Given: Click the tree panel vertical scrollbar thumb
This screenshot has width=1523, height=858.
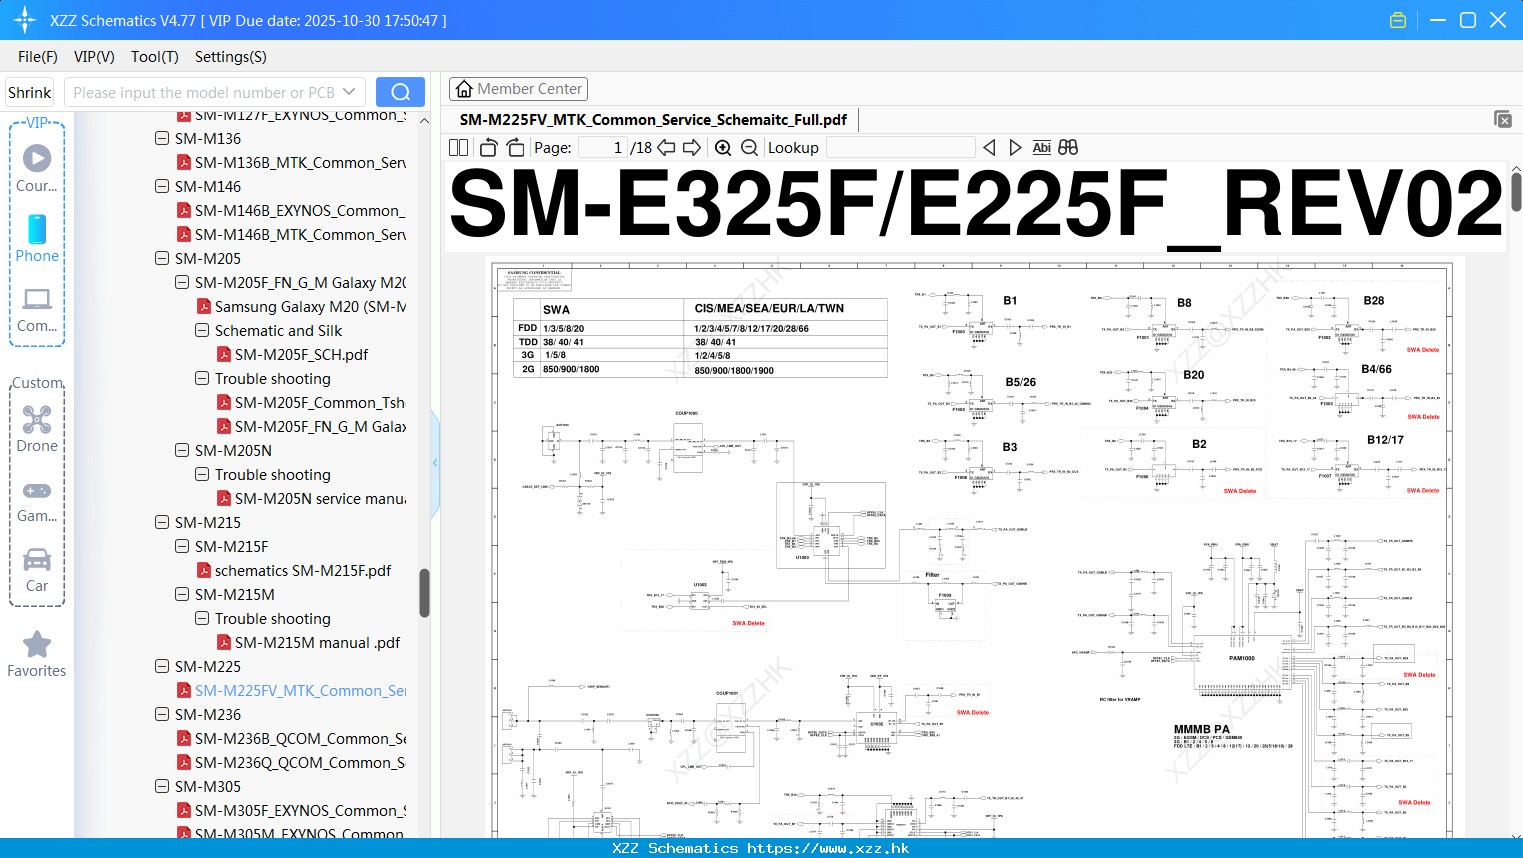Looking at the screenshot, I should (424, 593).
